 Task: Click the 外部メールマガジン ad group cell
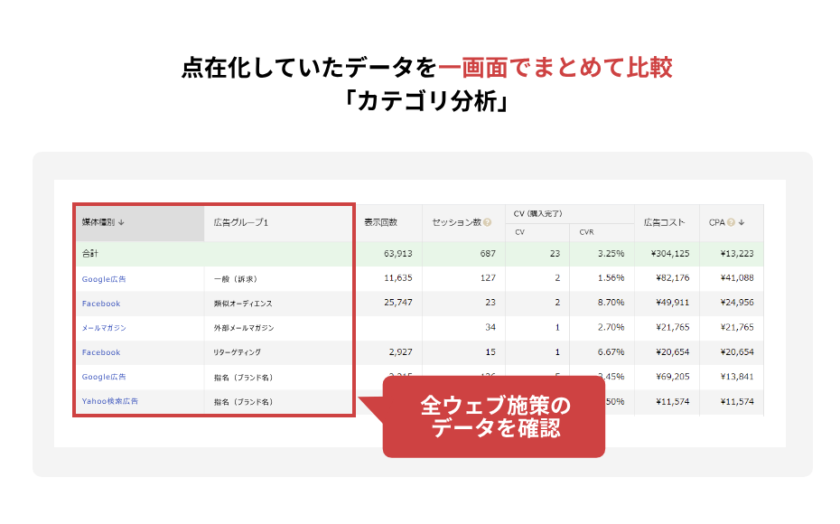[244, 328]
